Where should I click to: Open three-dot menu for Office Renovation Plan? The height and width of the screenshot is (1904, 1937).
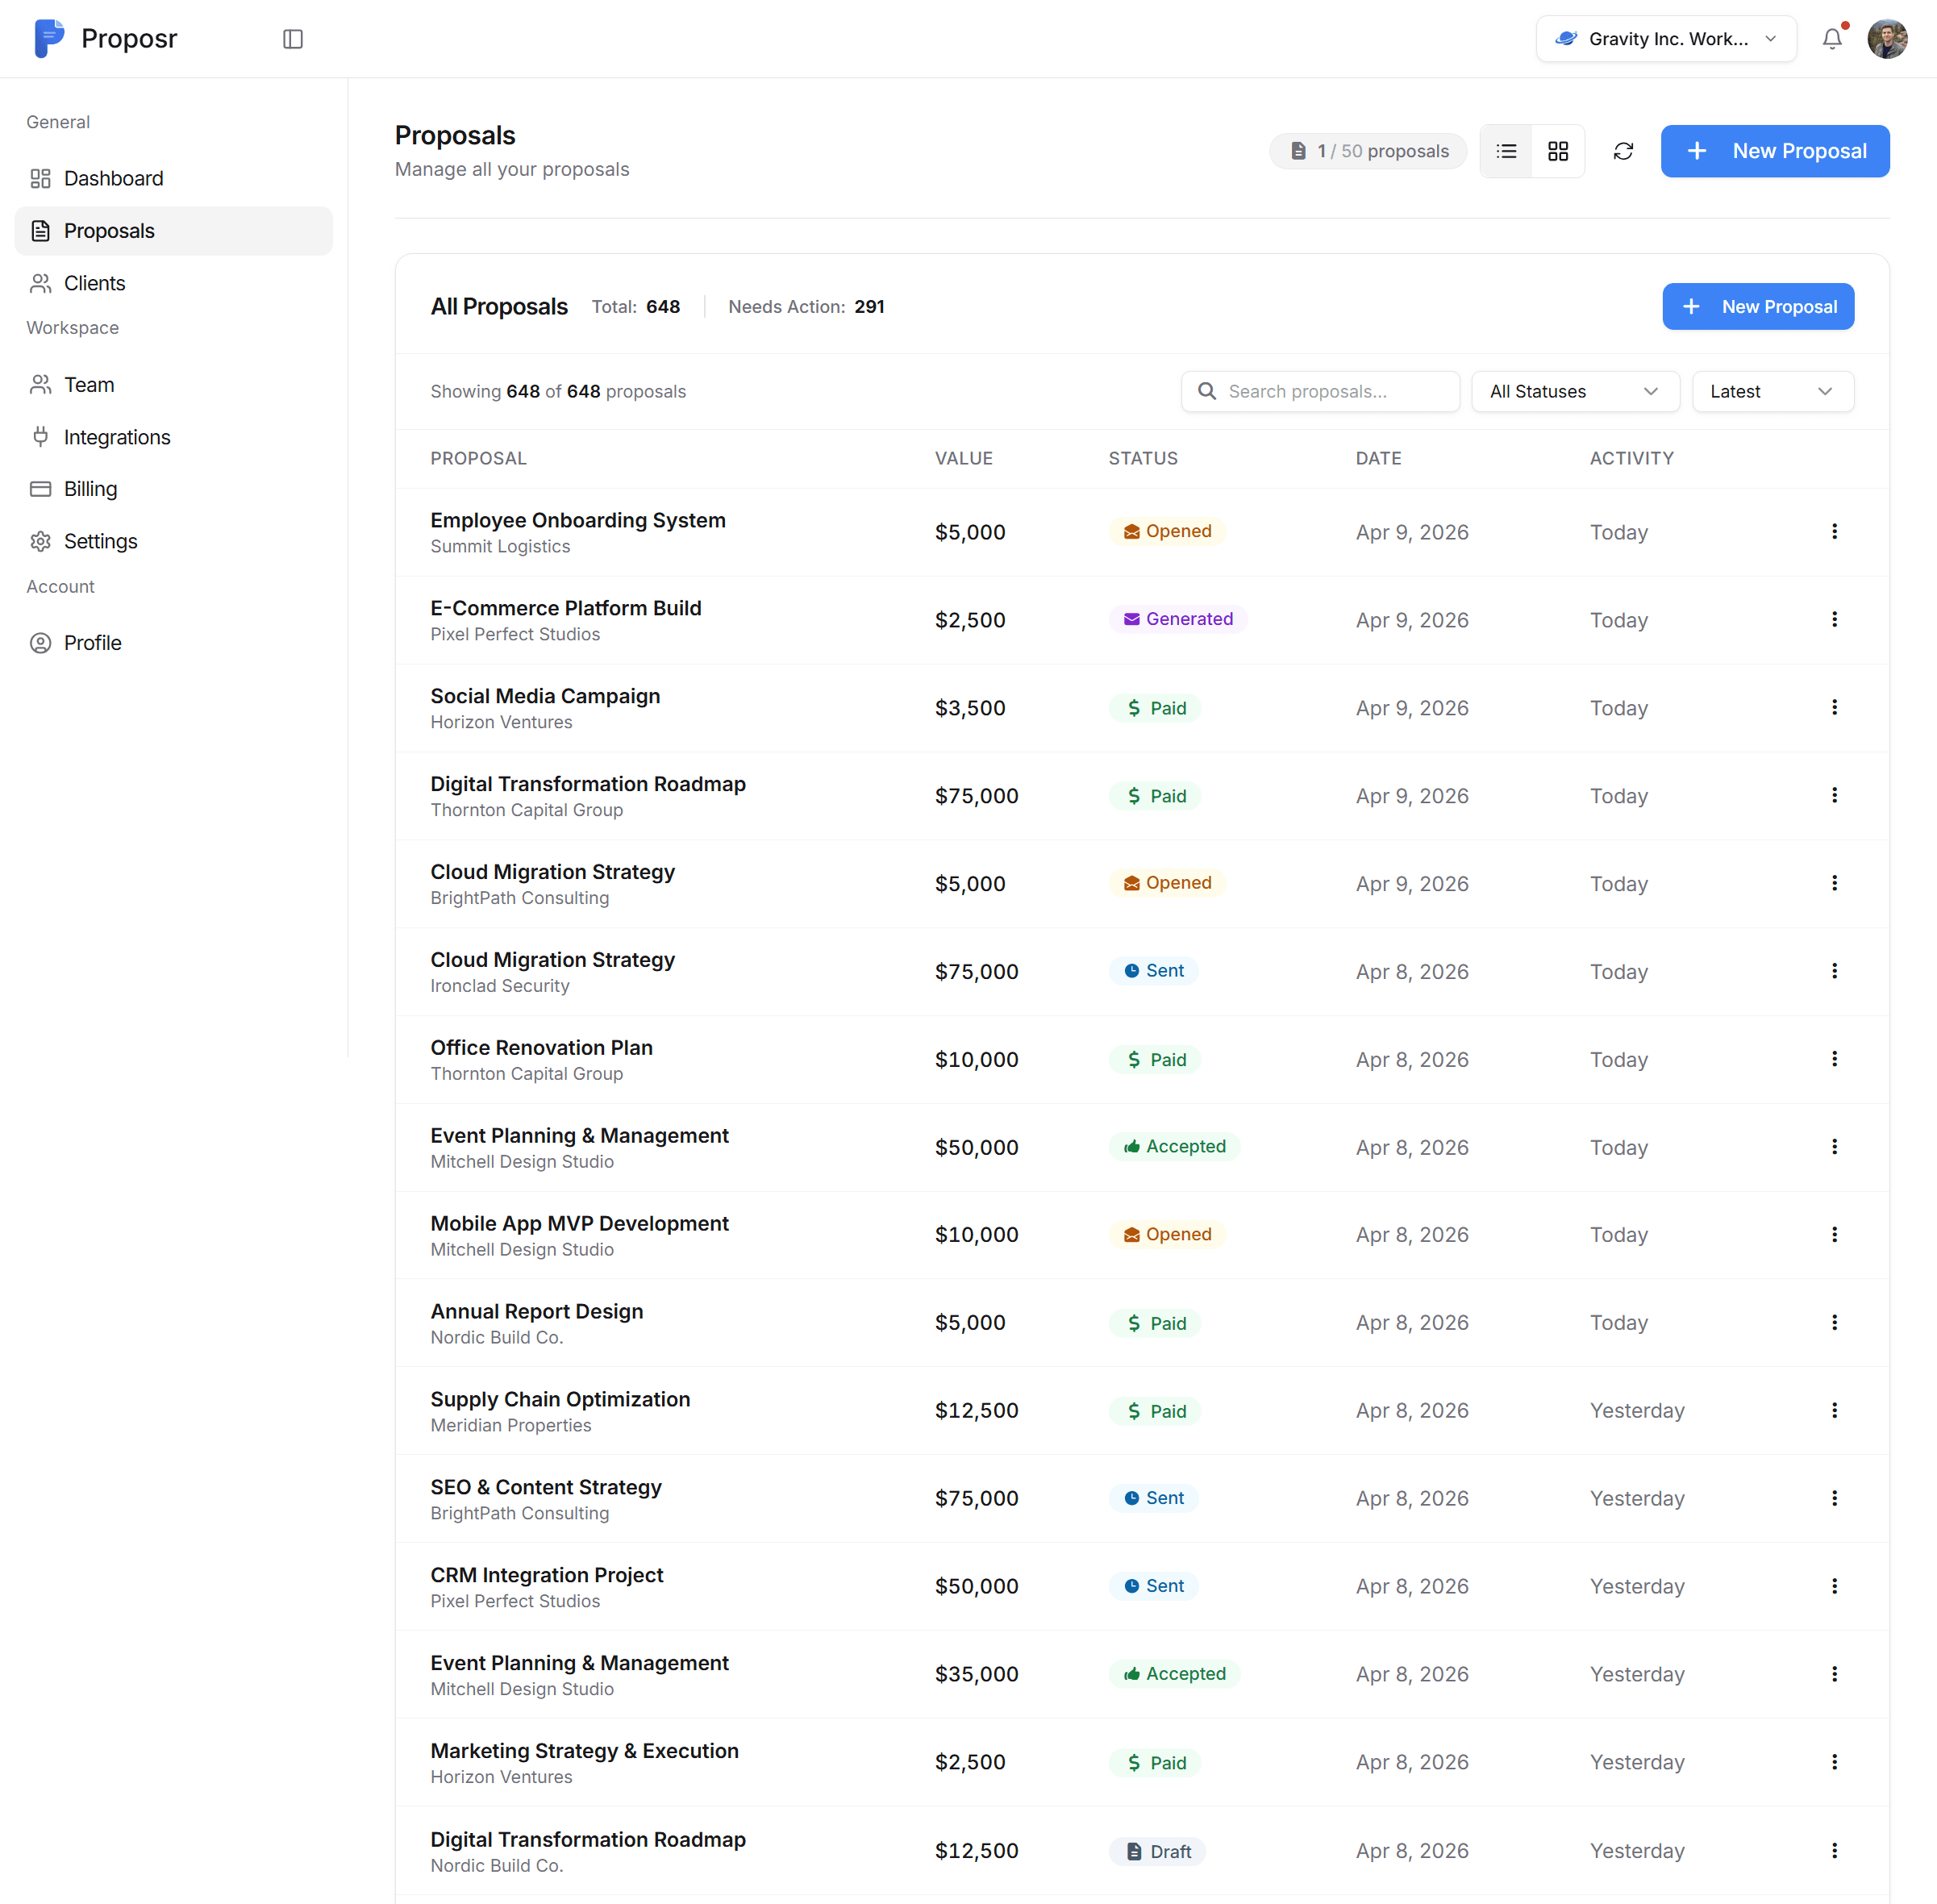pos(1833,1059)
